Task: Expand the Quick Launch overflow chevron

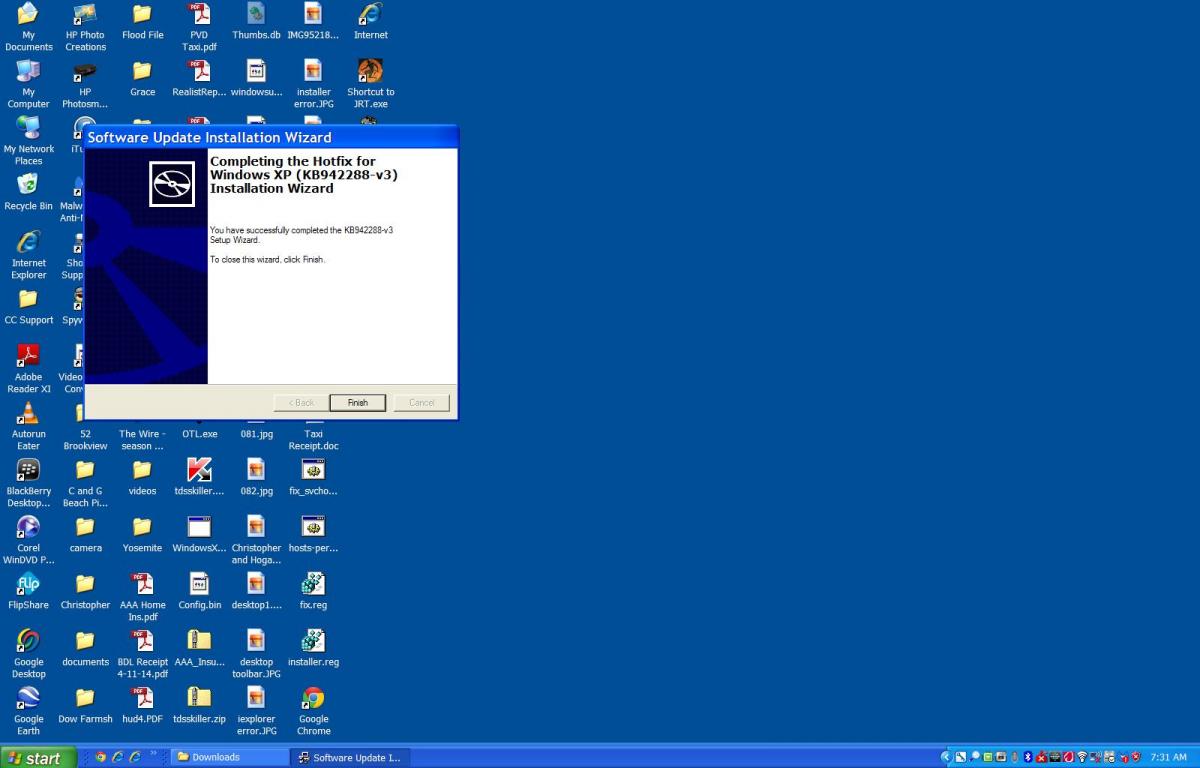Action: pos(153,755)
